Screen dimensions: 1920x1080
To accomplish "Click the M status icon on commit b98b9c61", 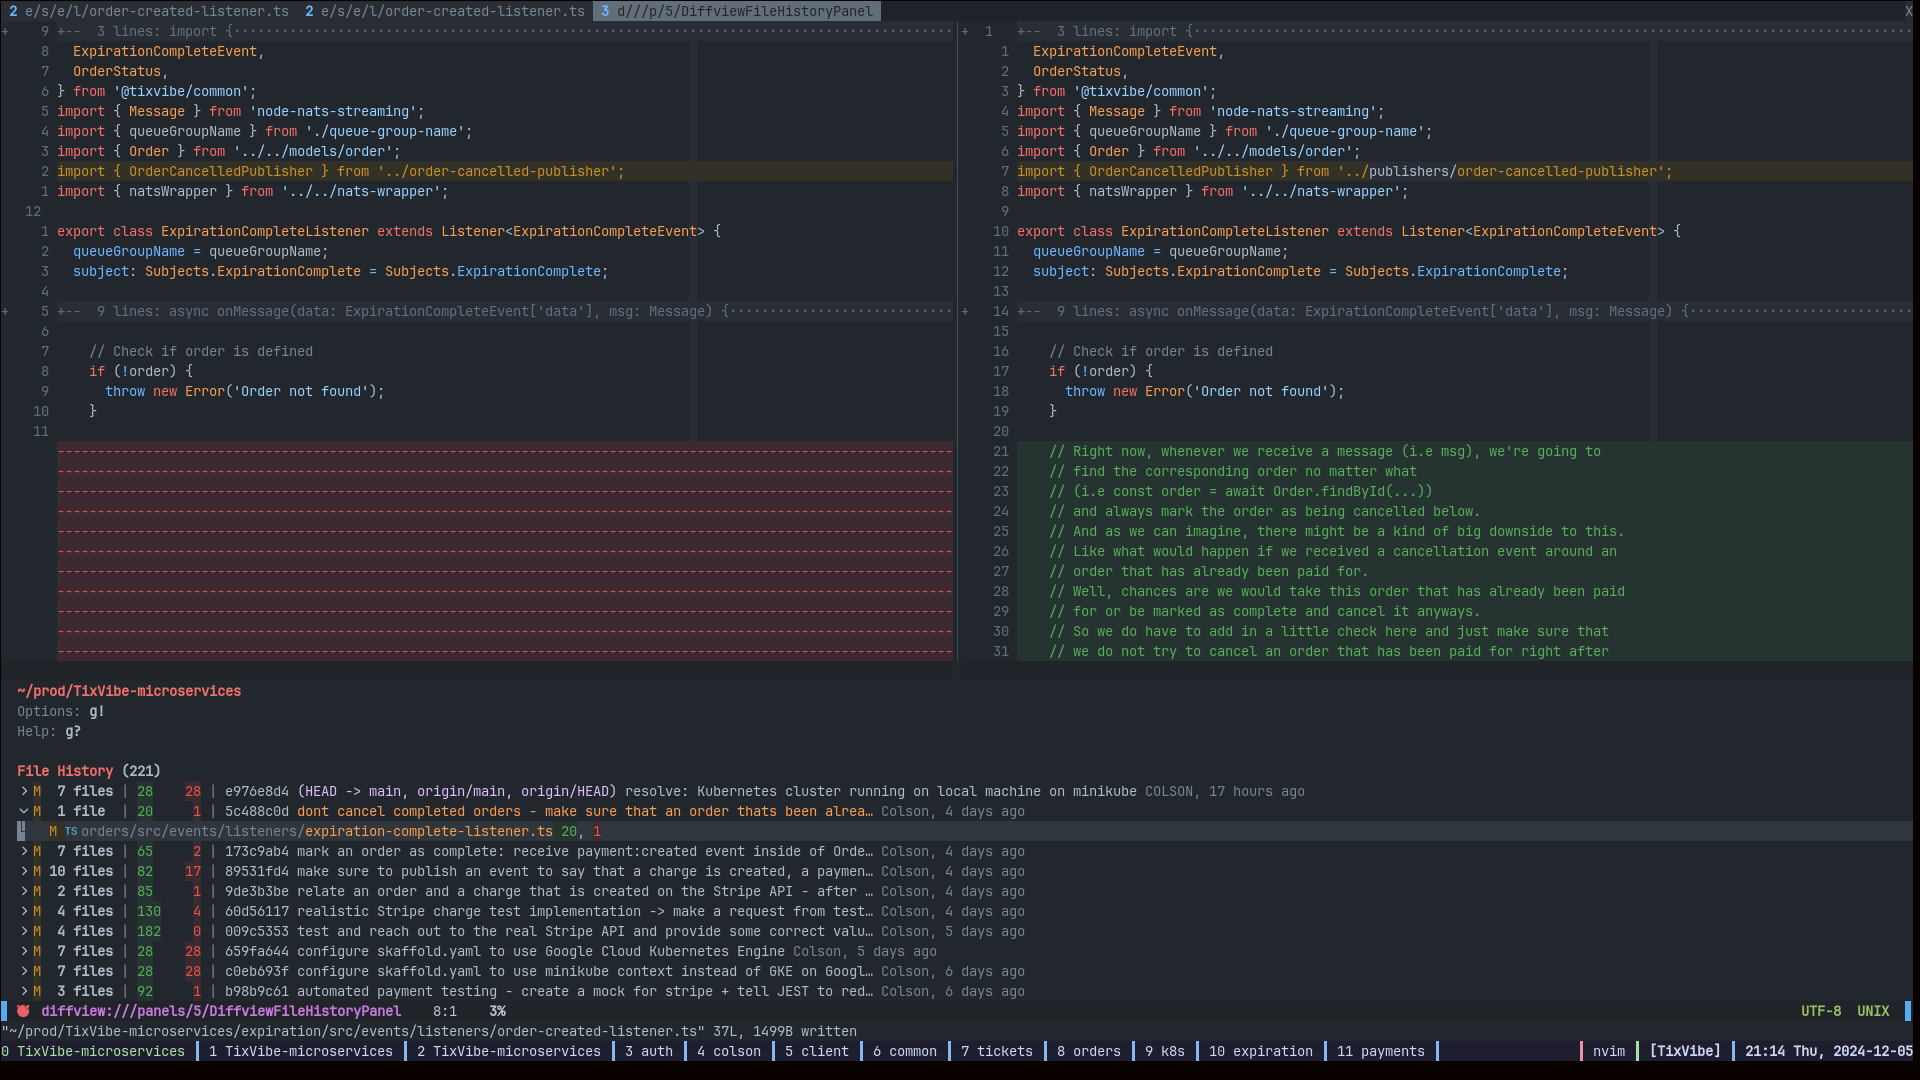I will coord(37,991).
